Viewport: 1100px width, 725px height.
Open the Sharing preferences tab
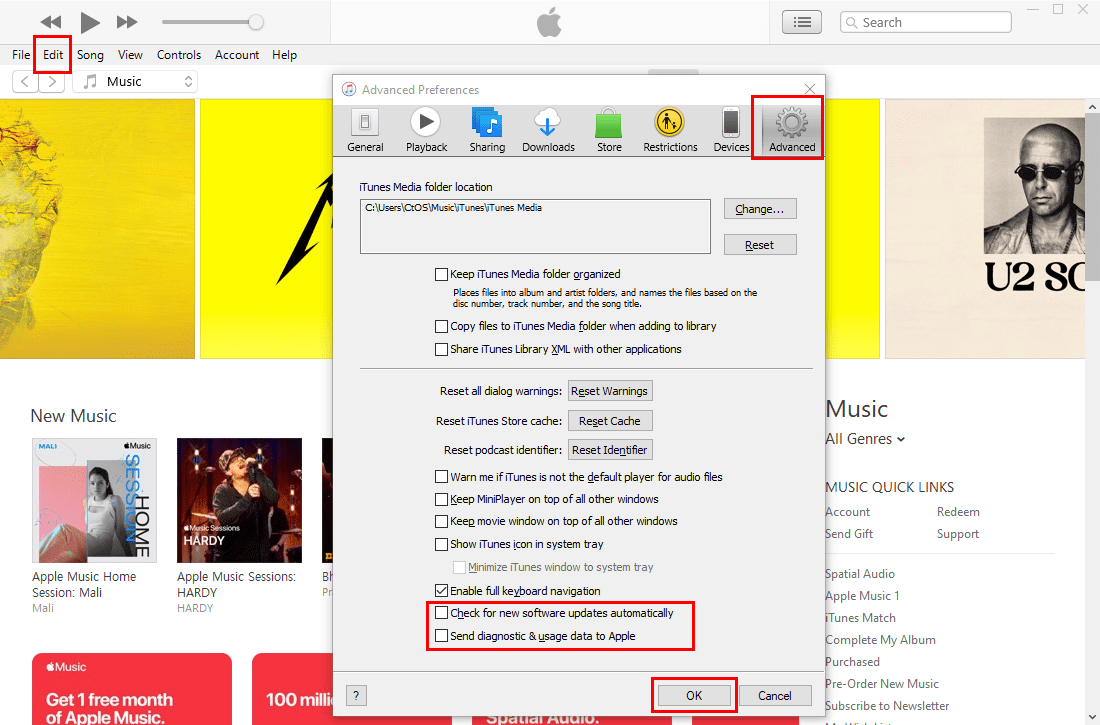487,131
